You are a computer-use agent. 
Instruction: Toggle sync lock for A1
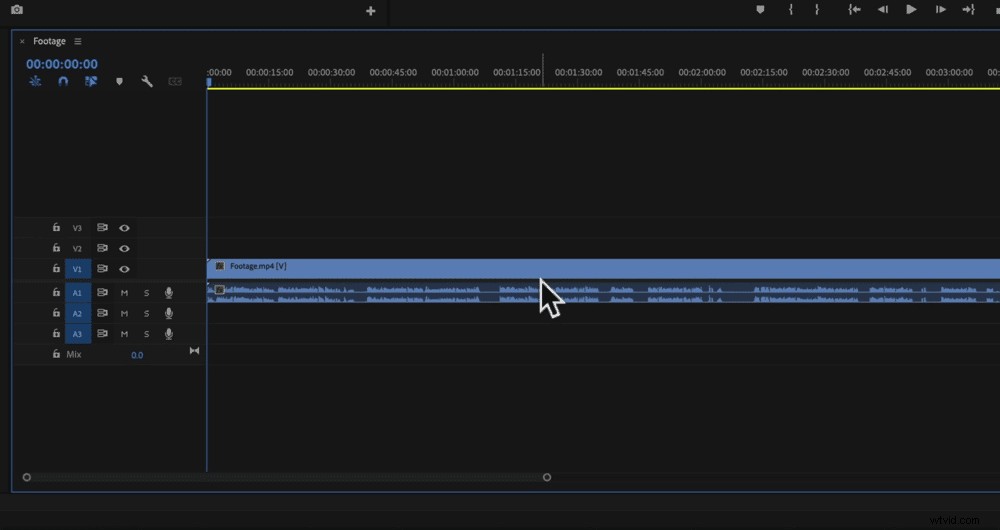(x=102, y=293)
